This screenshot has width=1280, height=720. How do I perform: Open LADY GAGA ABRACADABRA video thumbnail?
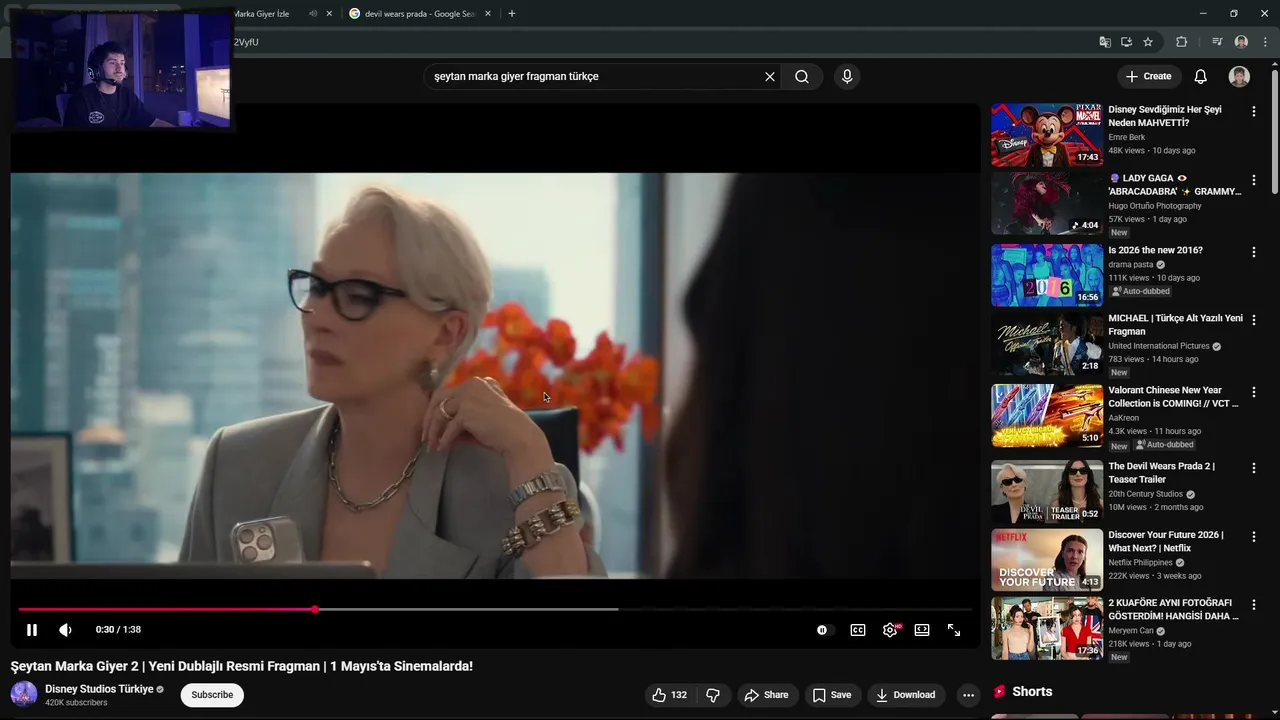[1047, 203]
